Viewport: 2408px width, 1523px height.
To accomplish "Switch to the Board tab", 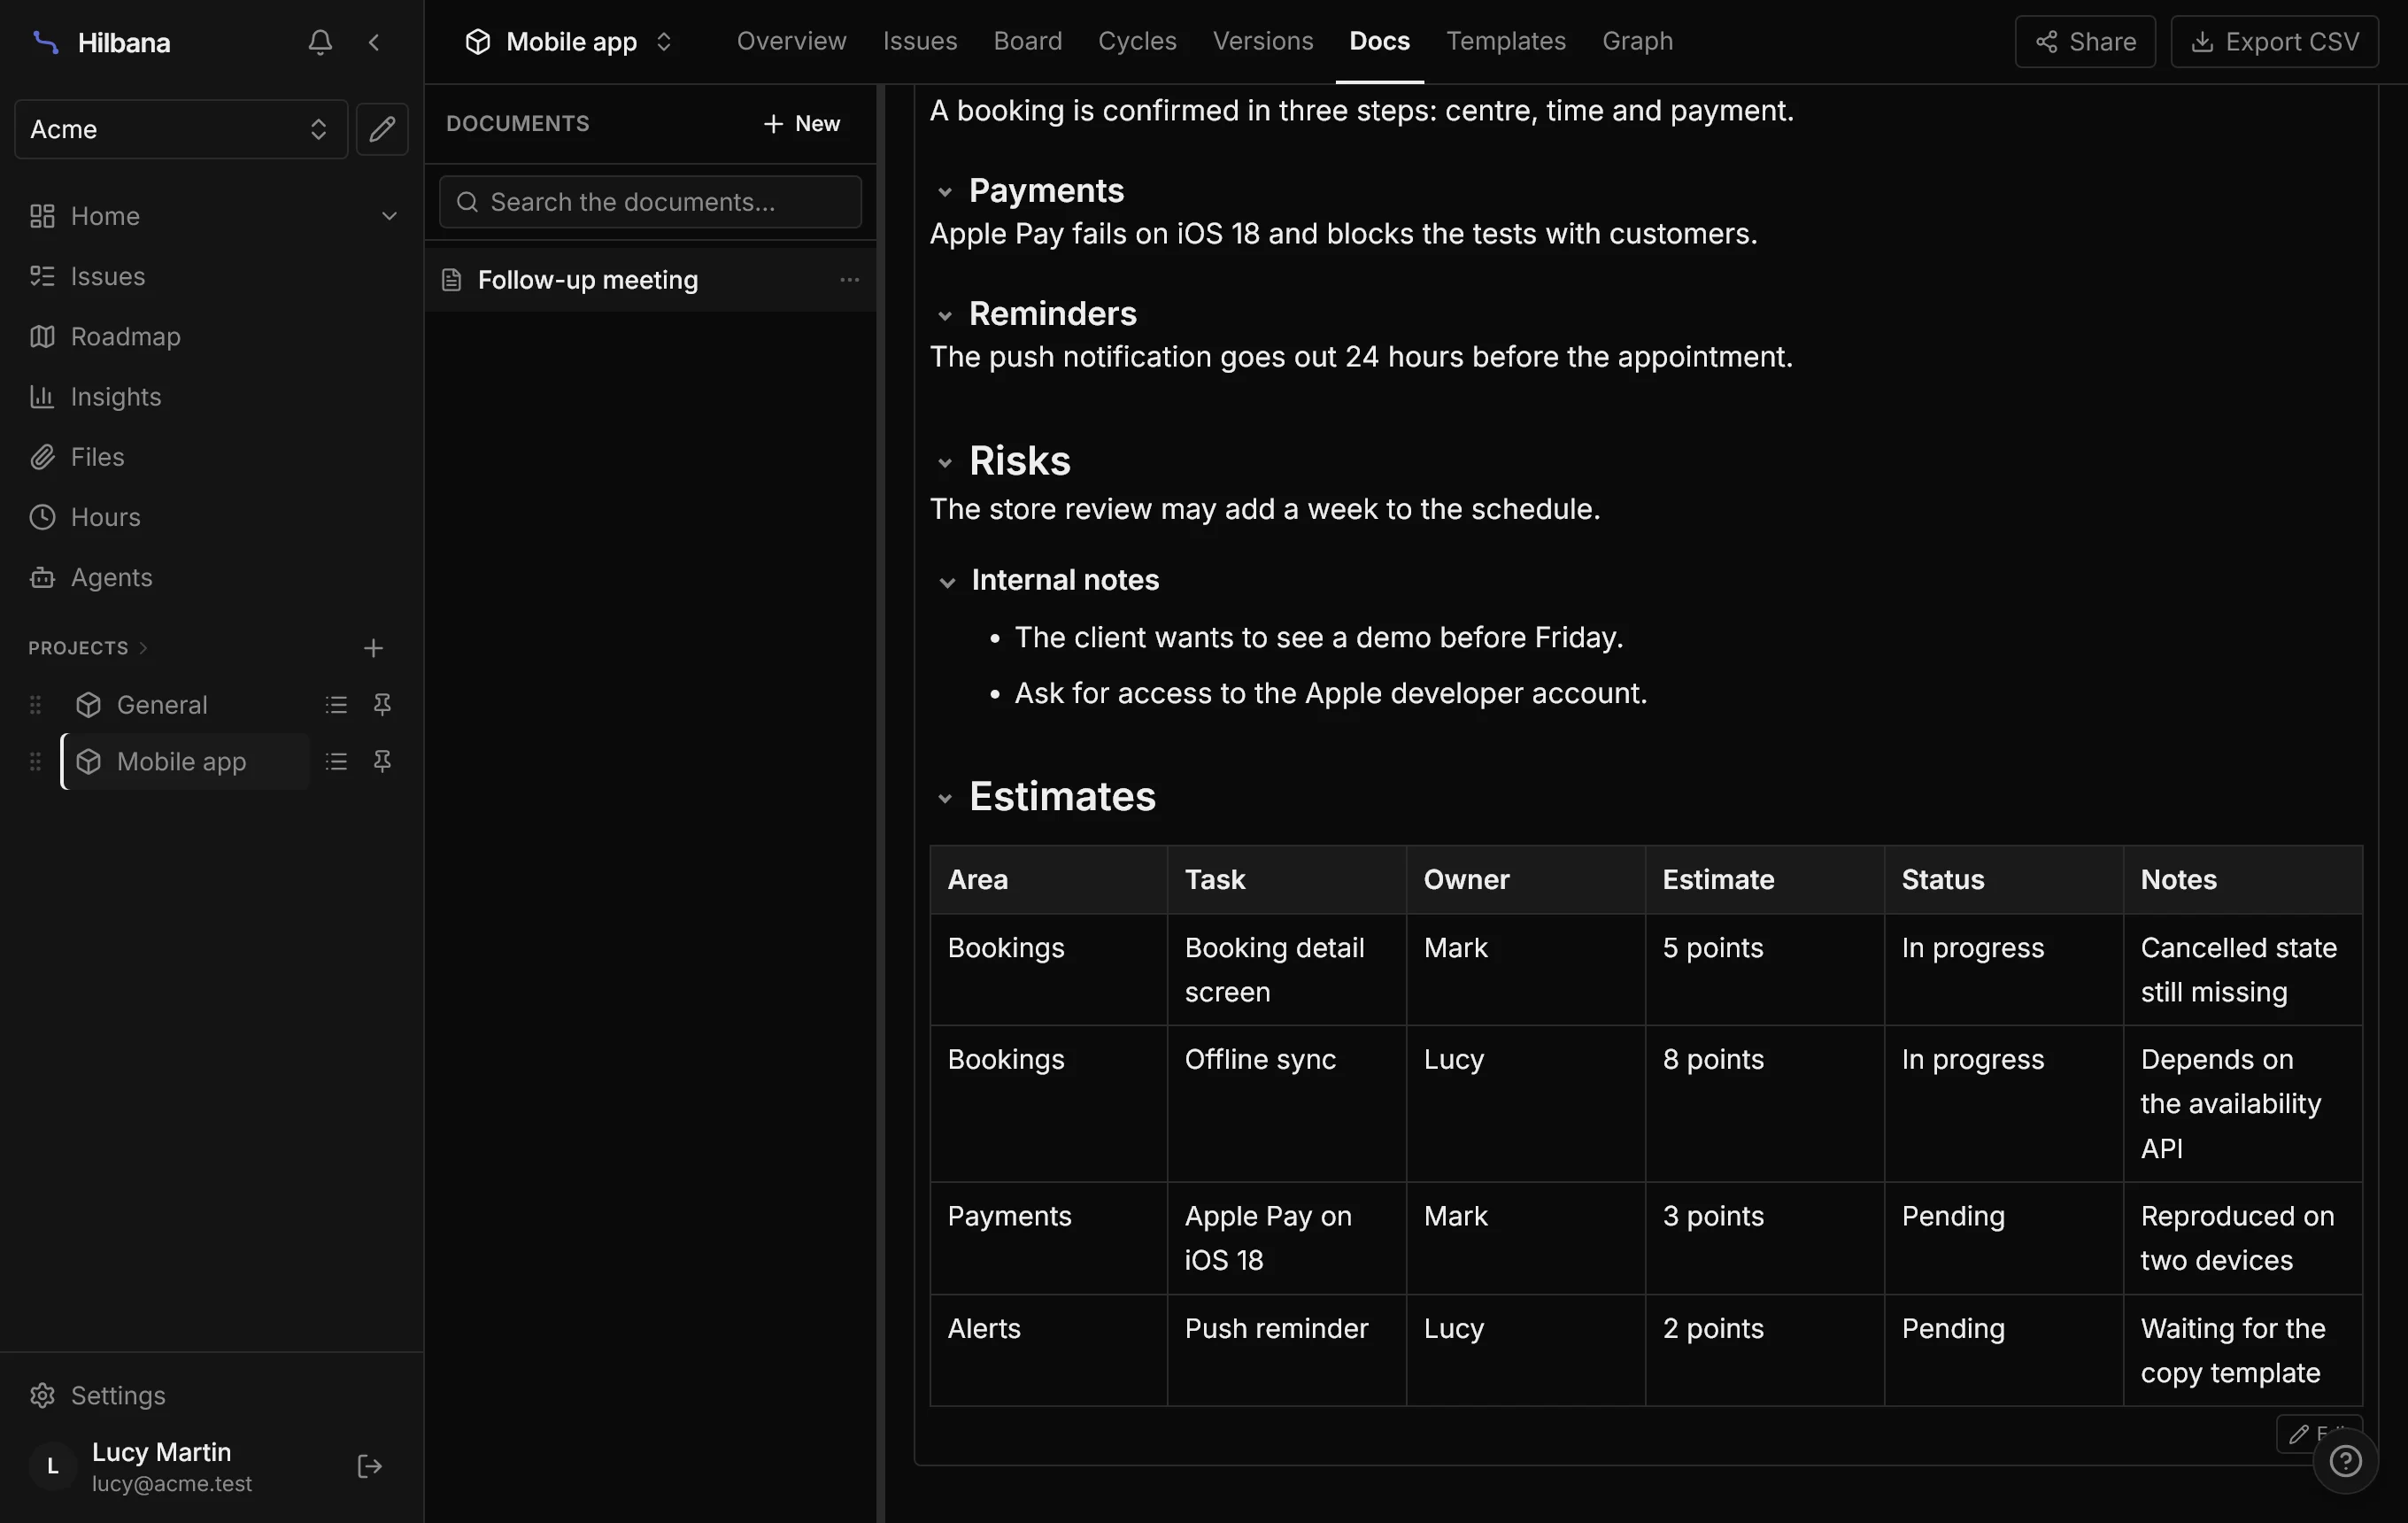I will click(x=1027, y=42).
